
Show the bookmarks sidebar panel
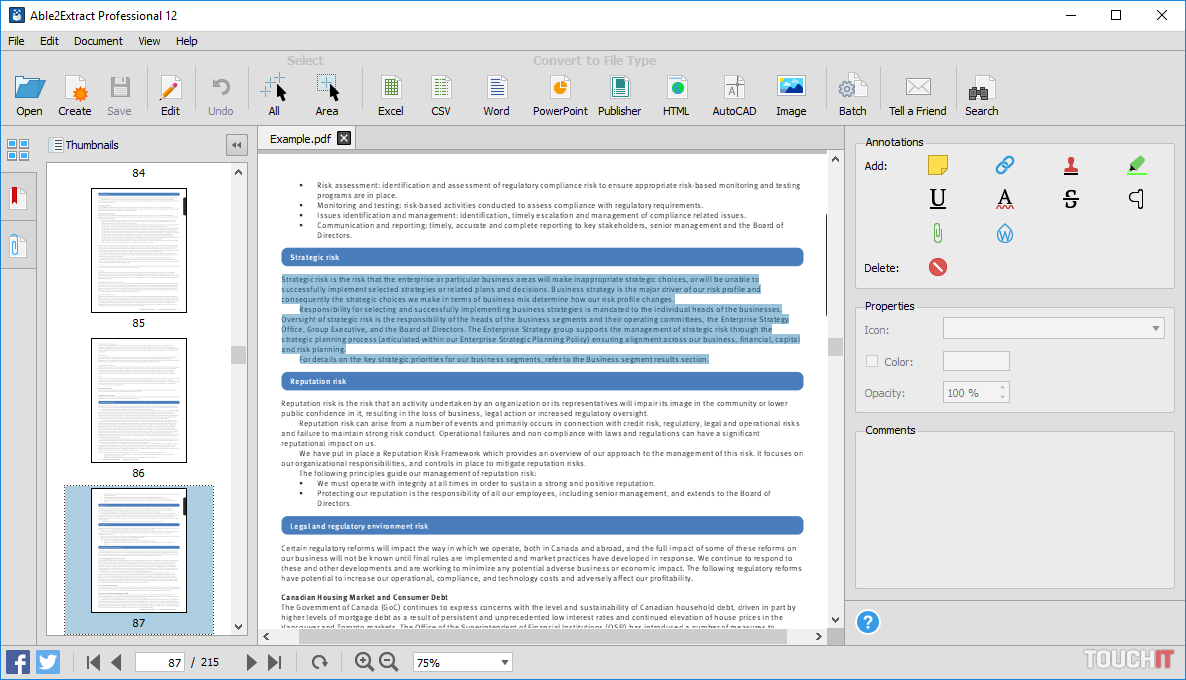[x=17, y=198]
